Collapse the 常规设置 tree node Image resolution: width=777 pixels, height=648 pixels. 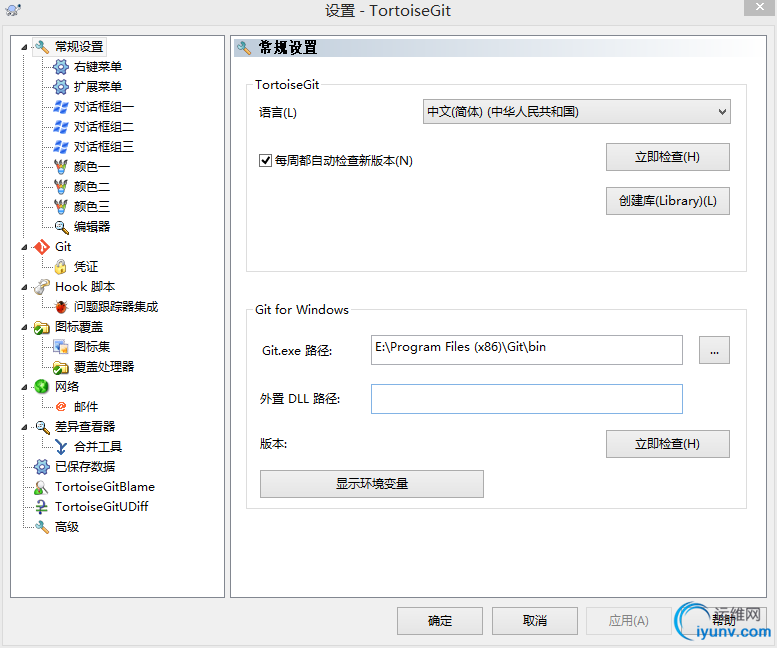coord(24,48)
